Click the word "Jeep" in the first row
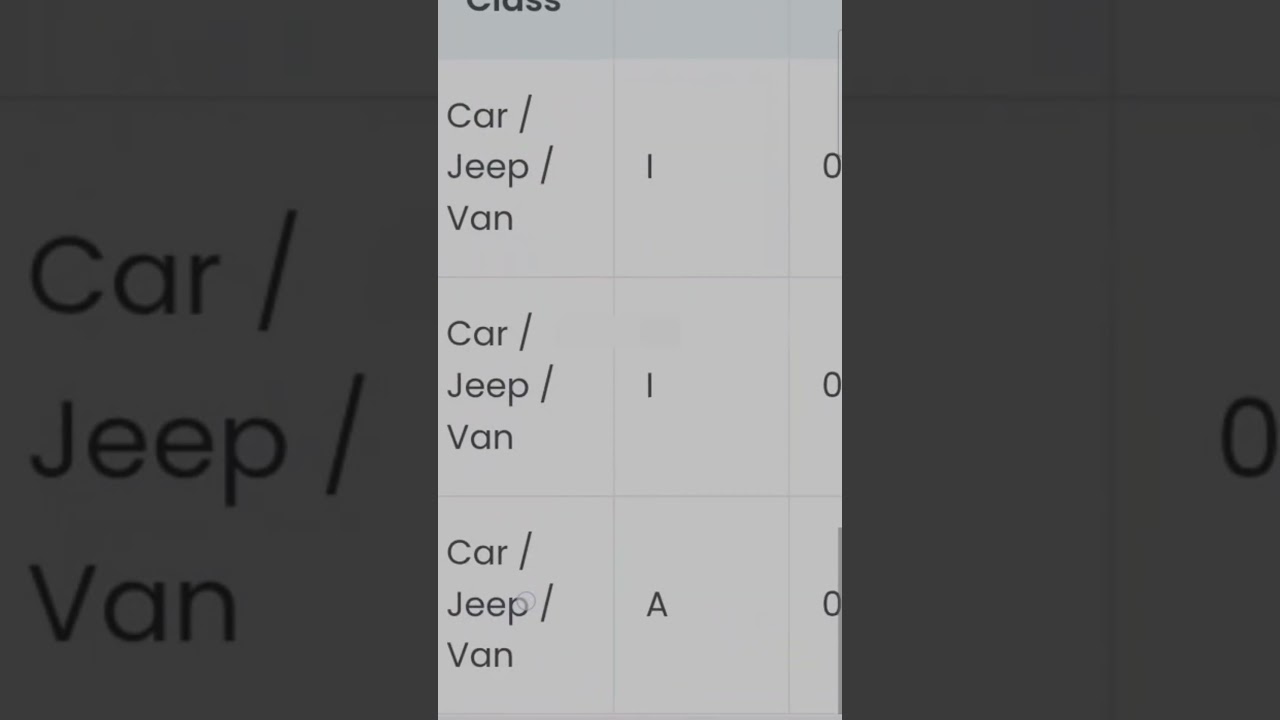 point(487,167)
